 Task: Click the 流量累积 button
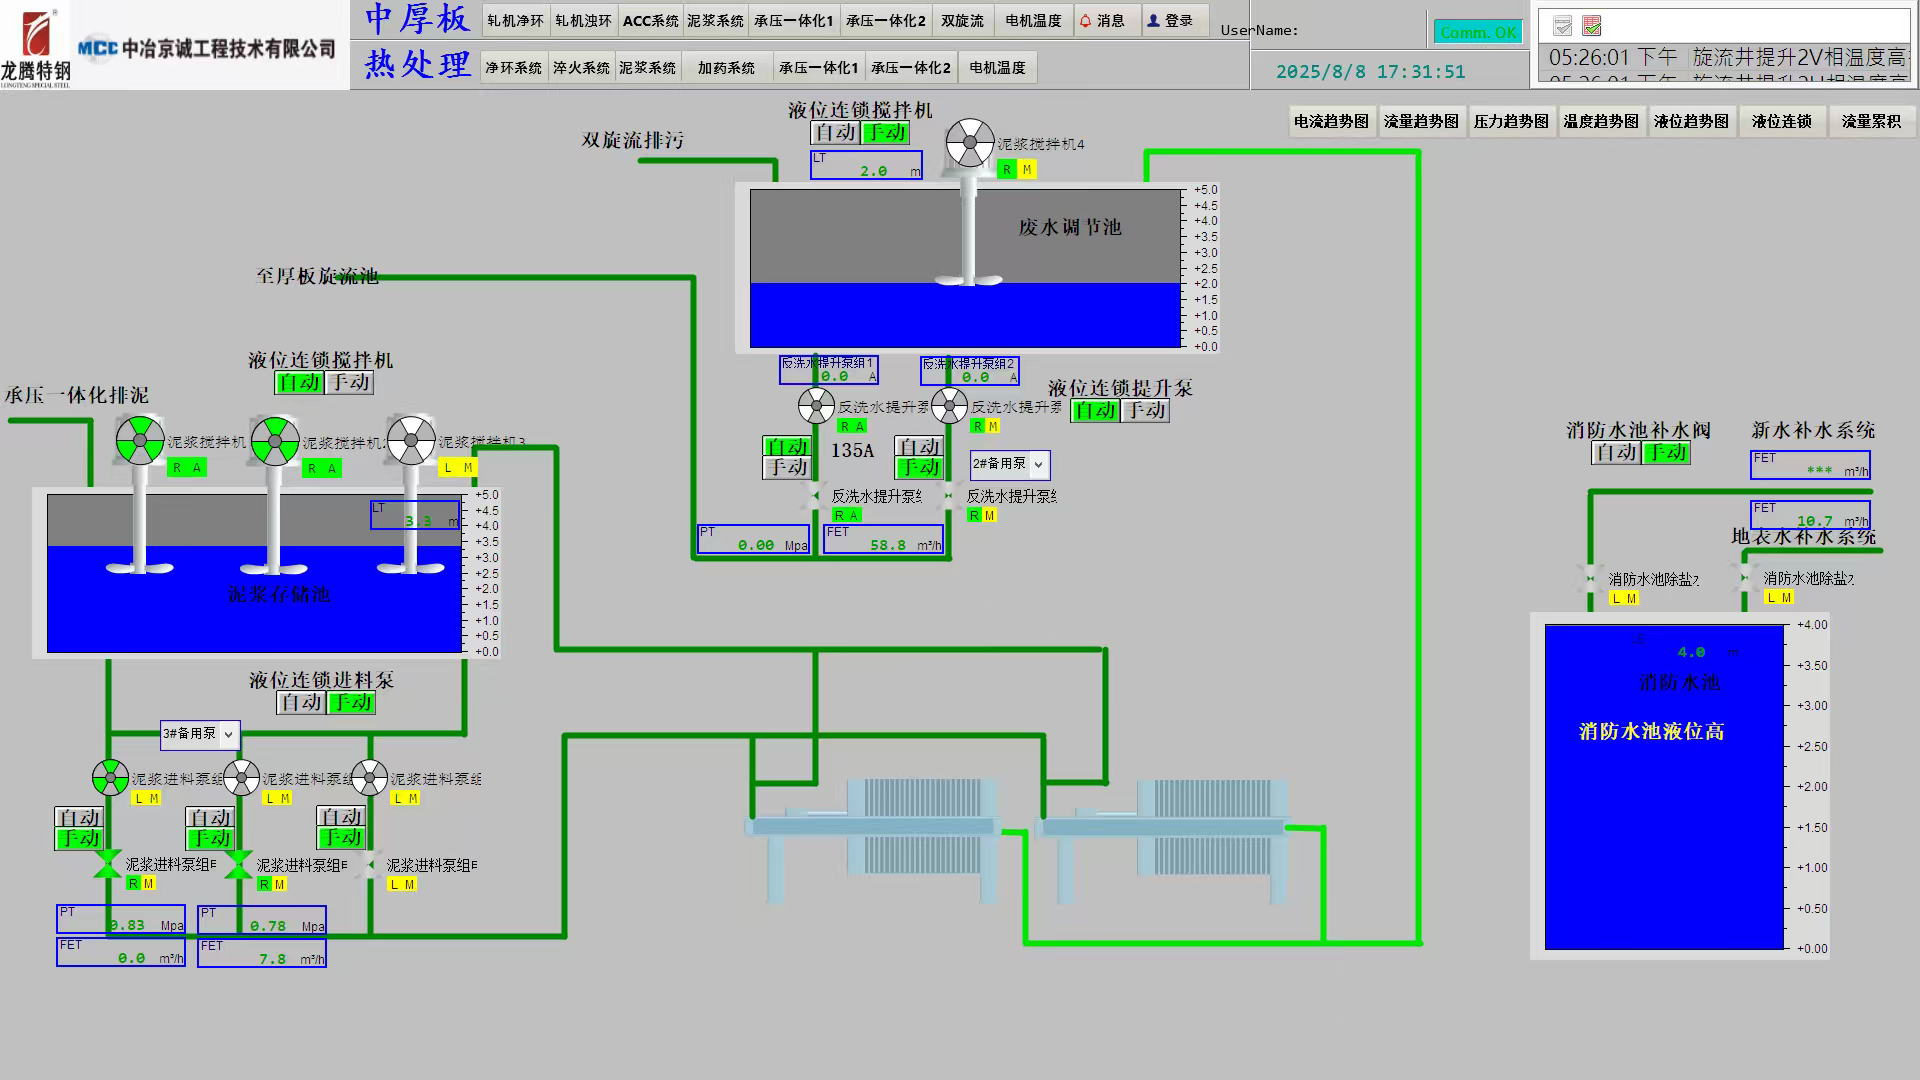click(x=1871, y=121)
